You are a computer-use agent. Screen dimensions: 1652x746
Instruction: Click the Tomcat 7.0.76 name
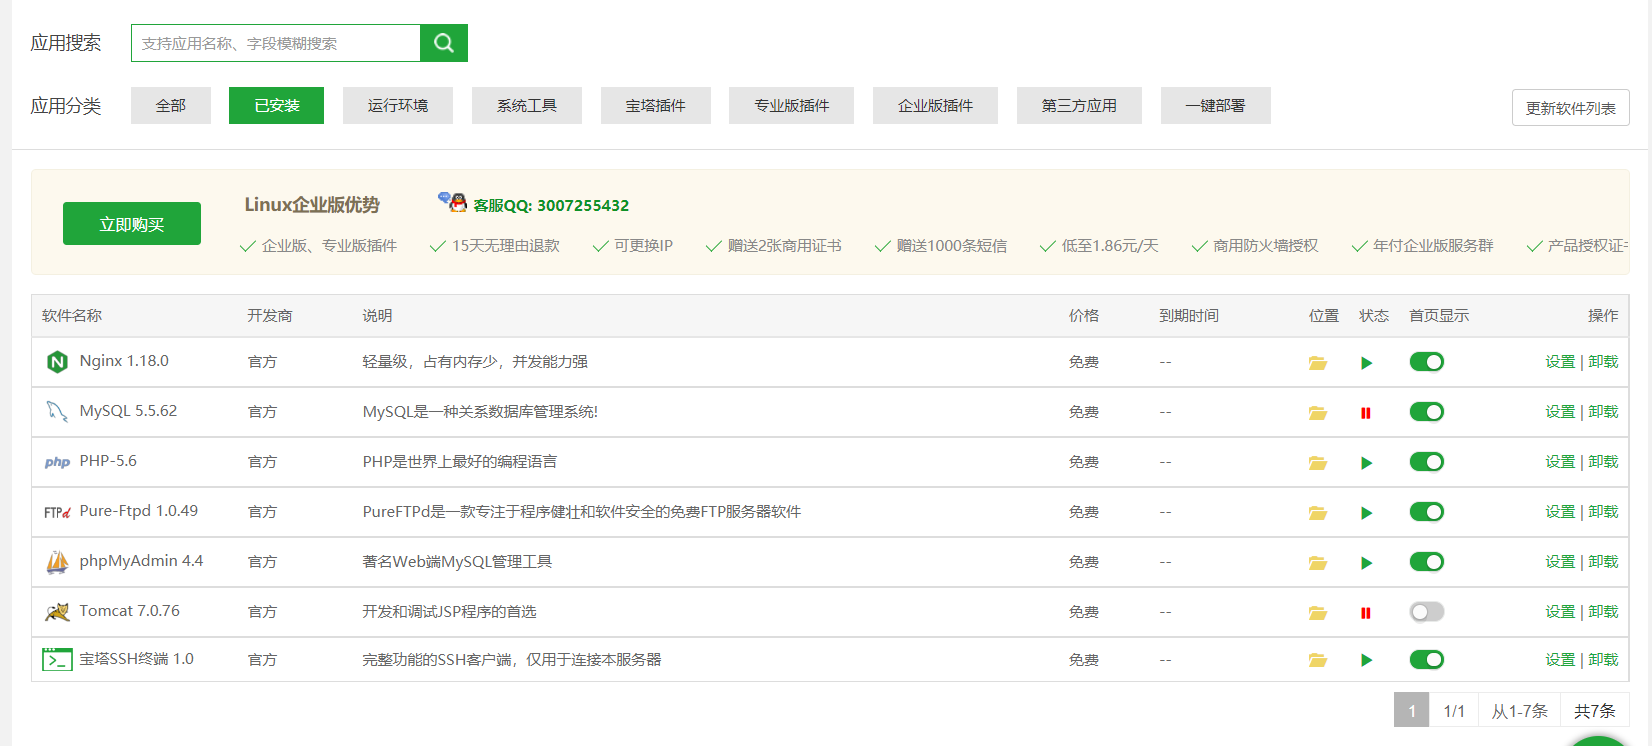pyautogui.click(x=130, y=611)
